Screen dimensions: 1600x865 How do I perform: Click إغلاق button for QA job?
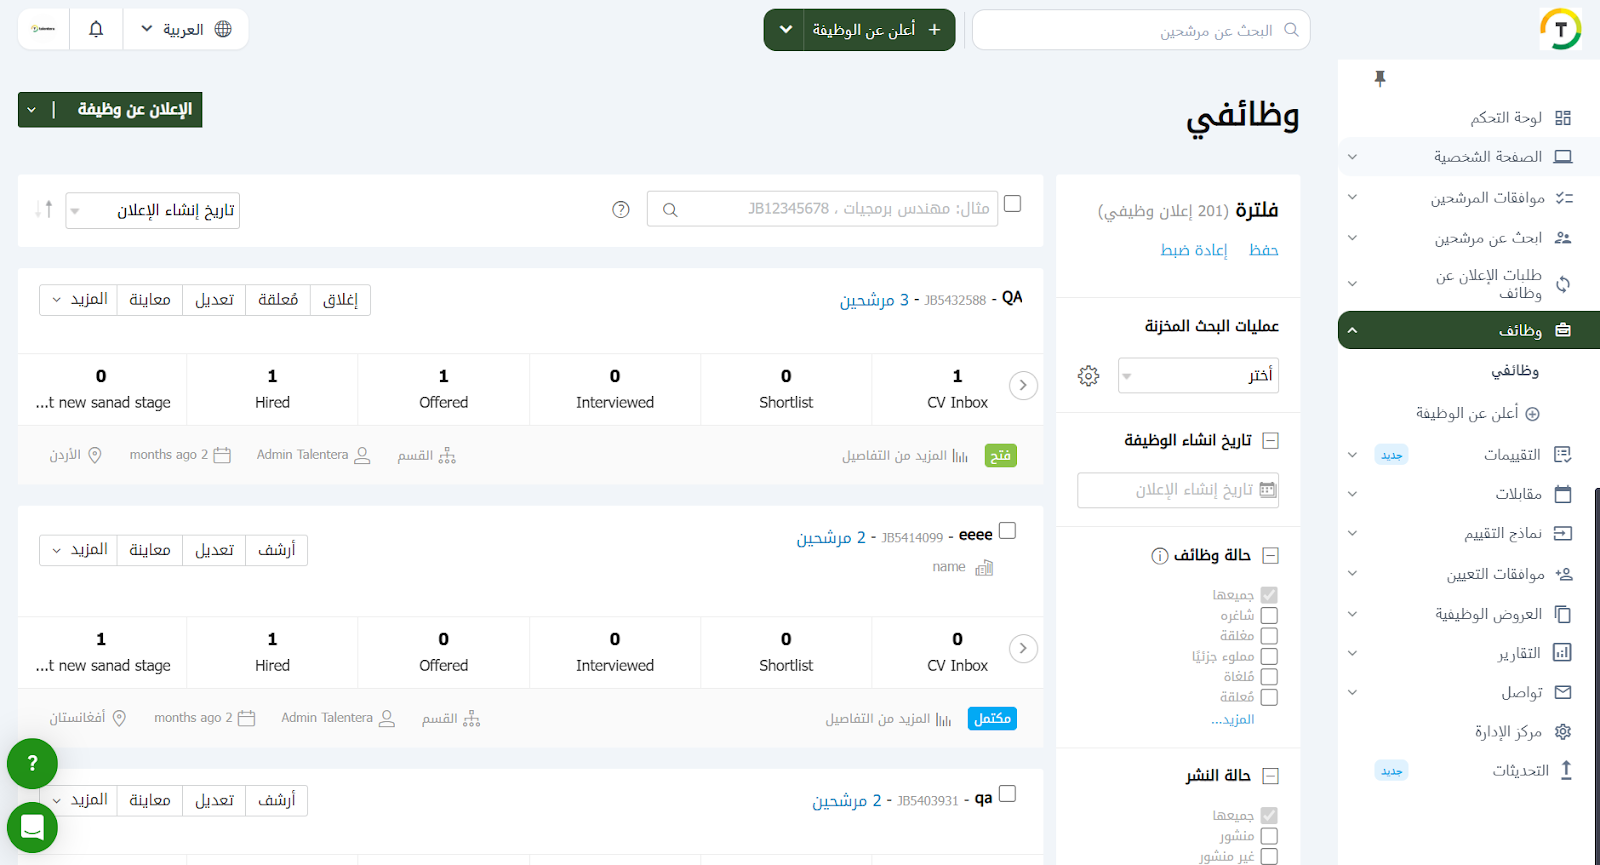tap(340, 300)
